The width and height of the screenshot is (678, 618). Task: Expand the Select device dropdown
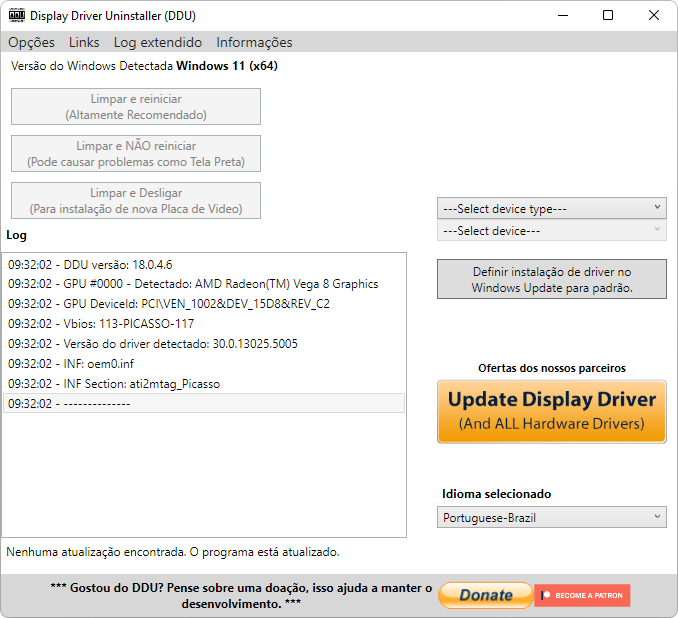(552, 231)
